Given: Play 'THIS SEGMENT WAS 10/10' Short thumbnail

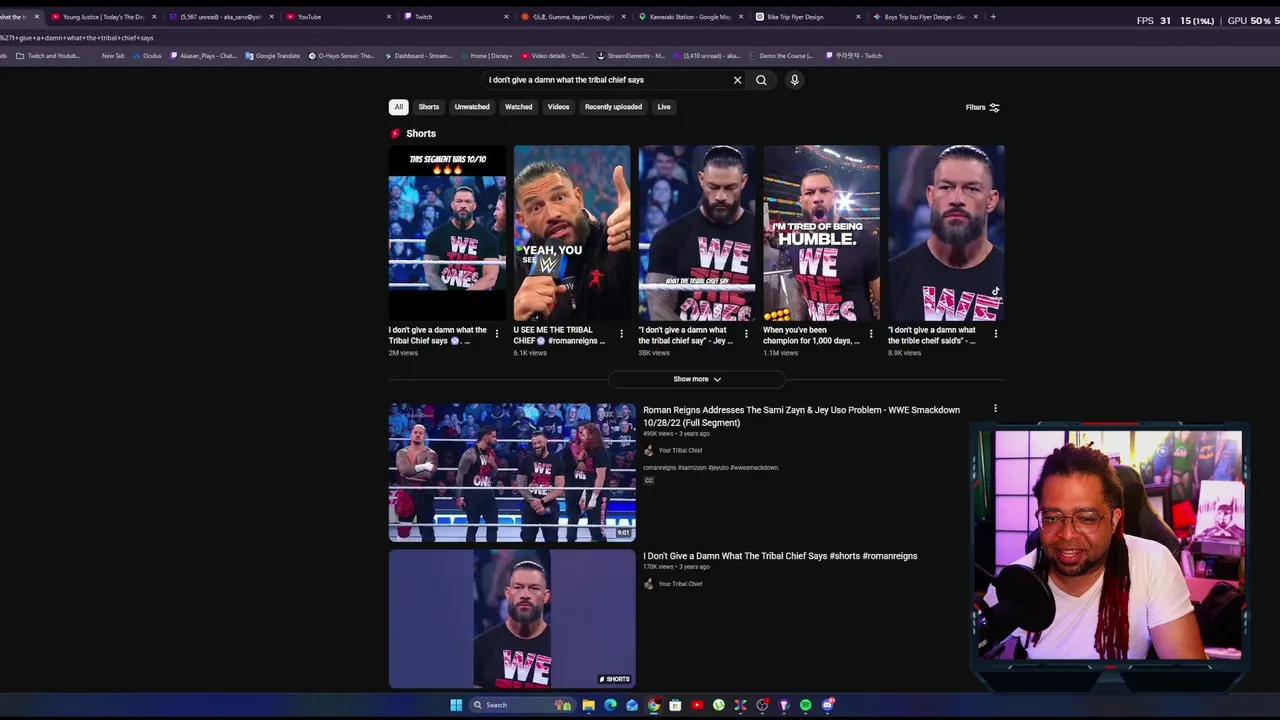Looking at the screenshot, I should tap(447, 233).
